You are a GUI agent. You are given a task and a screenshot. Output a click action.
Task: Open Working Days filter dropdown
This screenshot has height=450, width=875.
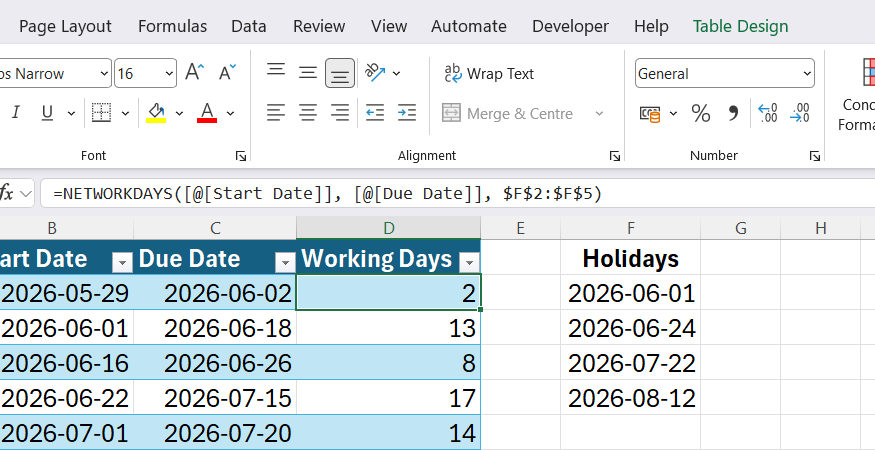(469, 262)
